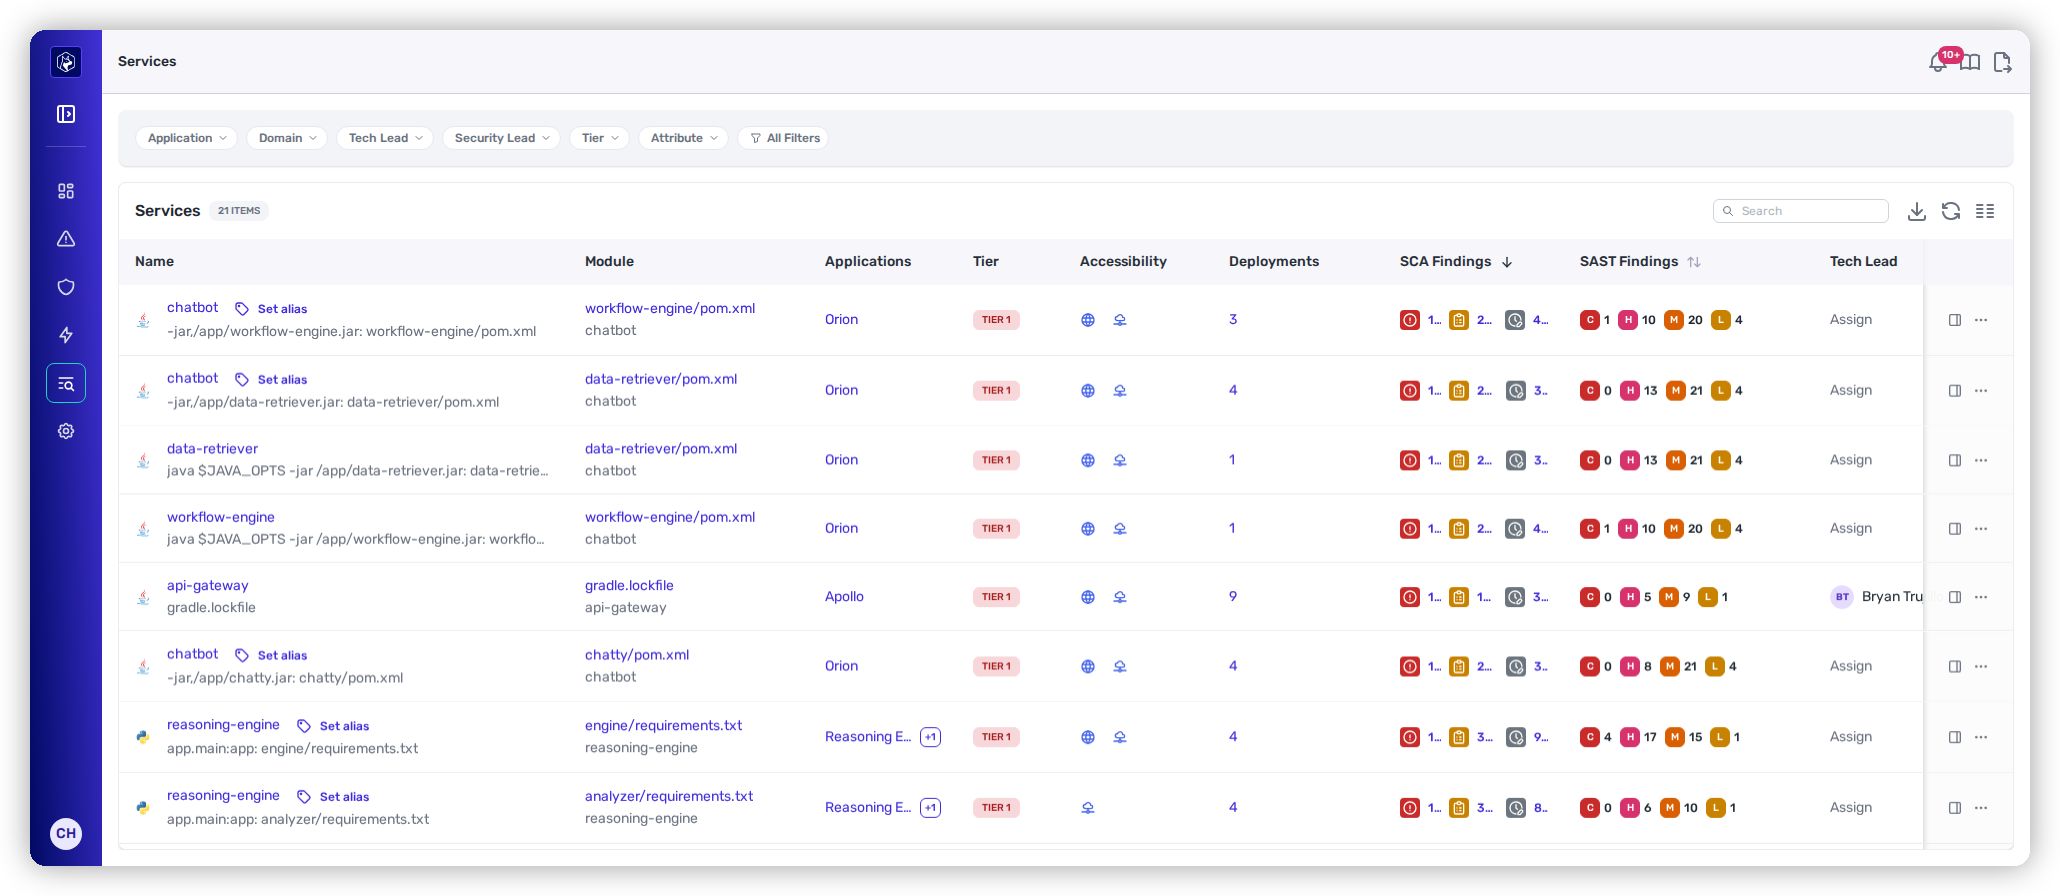Open the CH user avatar
This screenshot has width=2060, height=896.
tap(66, 833)
